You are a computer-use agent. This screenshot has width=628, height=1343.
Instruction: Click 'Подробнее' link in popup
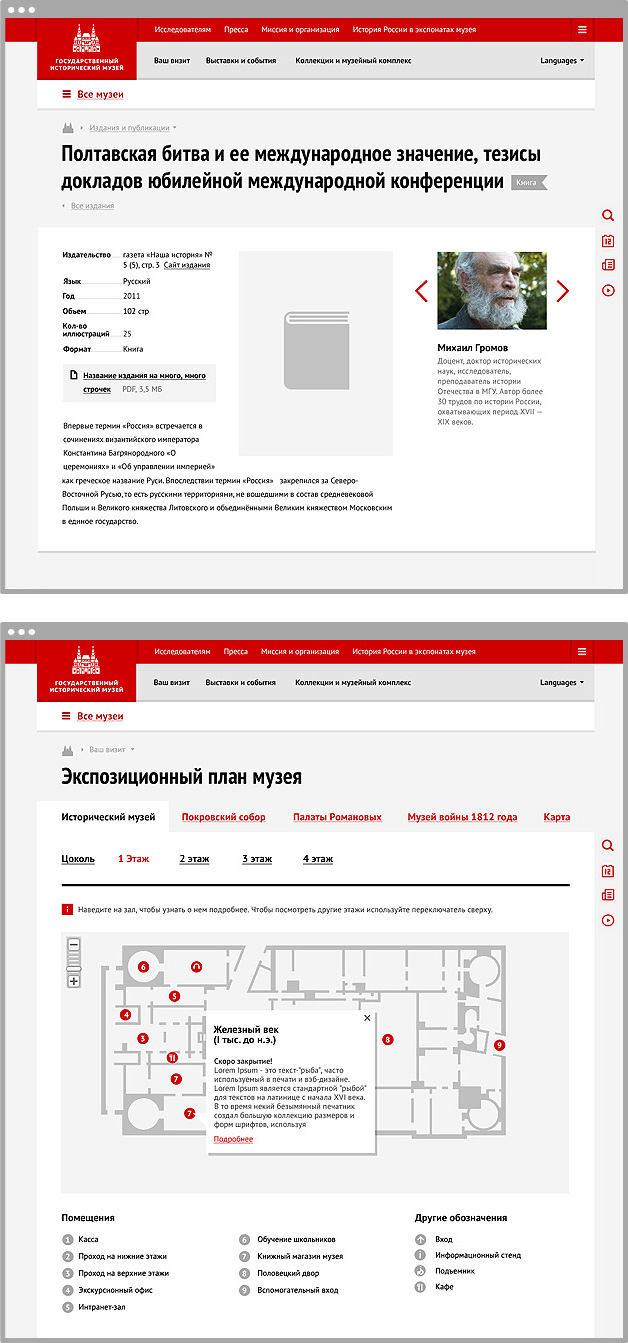pyautogui.click(x=233, y=1139)
